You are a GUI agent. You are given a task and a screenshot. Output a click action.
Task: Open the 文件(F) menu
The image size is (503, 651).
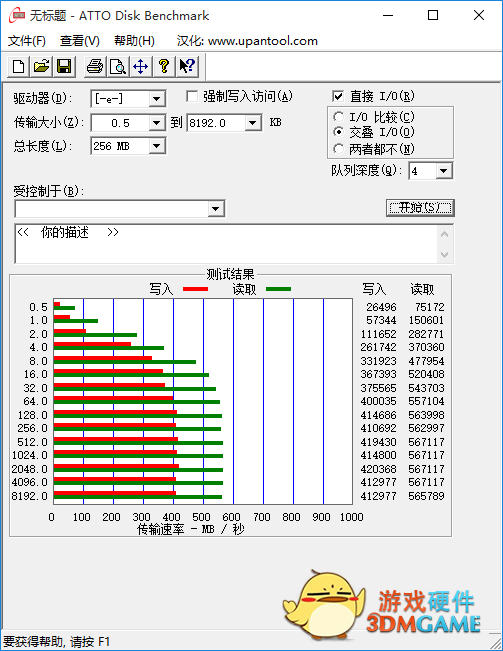[x=27, y=41]
